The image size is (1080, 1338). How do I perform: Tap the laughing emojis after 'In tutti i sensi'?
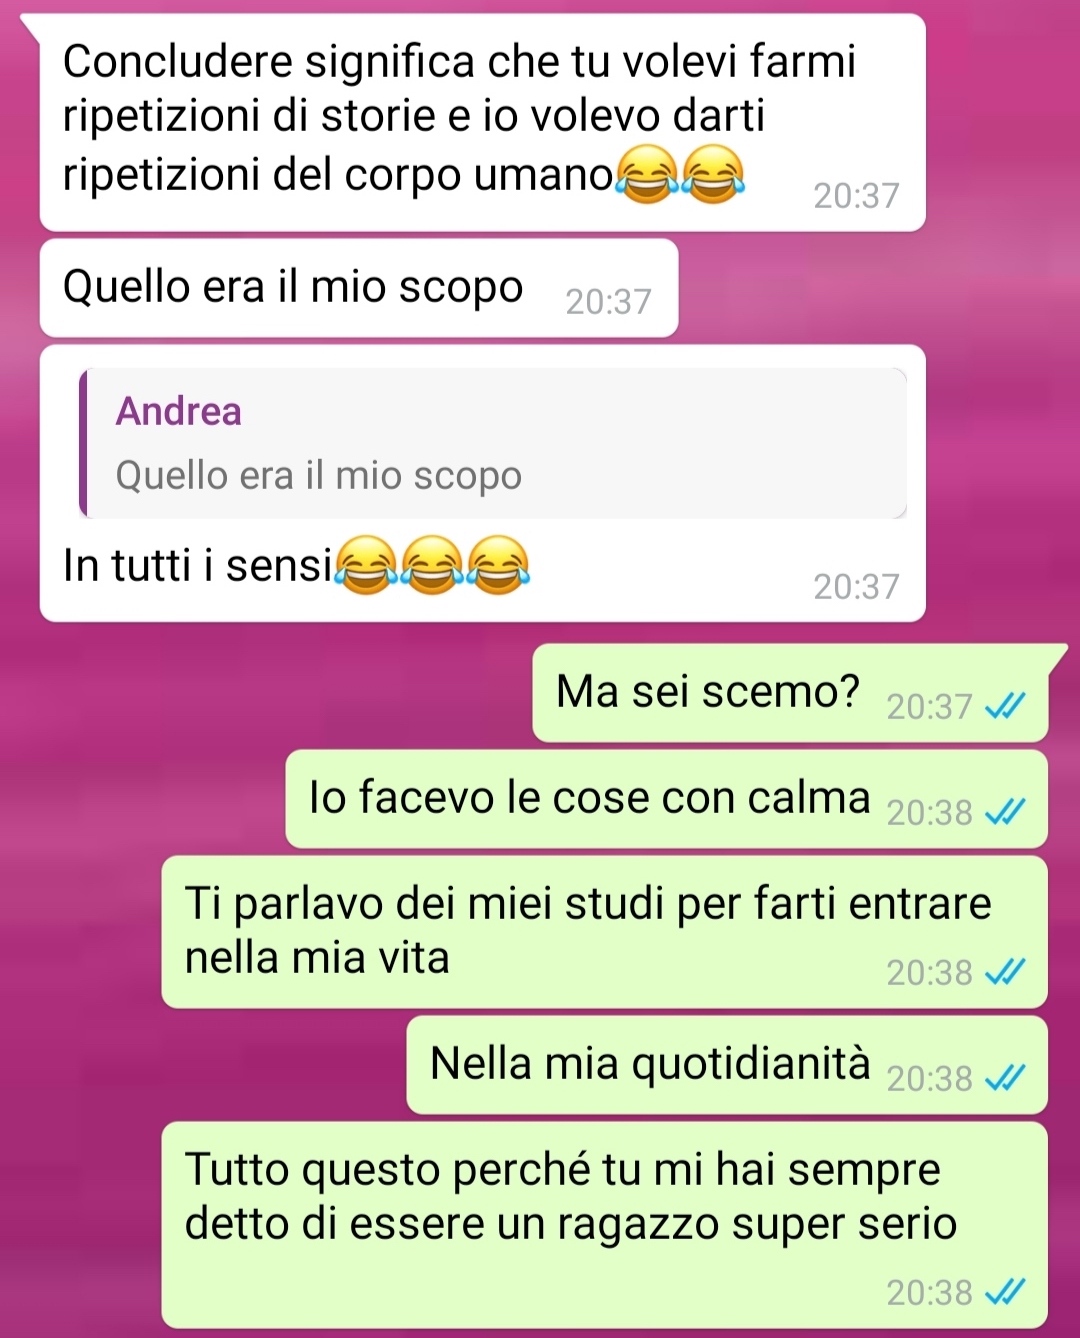pyautogui.click(x=433, y=565)
